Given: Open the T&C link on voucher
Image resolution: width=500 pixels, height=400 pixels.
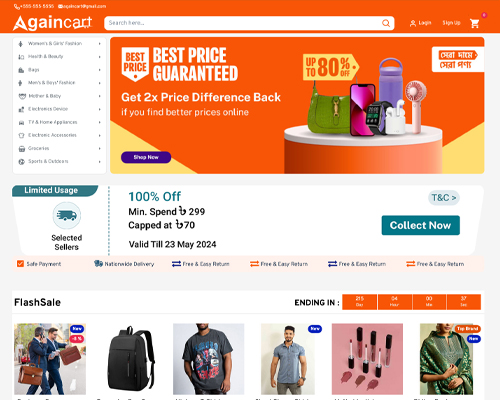Looking at the screenshot, I should pyautogui.click(x=444, y=198).
